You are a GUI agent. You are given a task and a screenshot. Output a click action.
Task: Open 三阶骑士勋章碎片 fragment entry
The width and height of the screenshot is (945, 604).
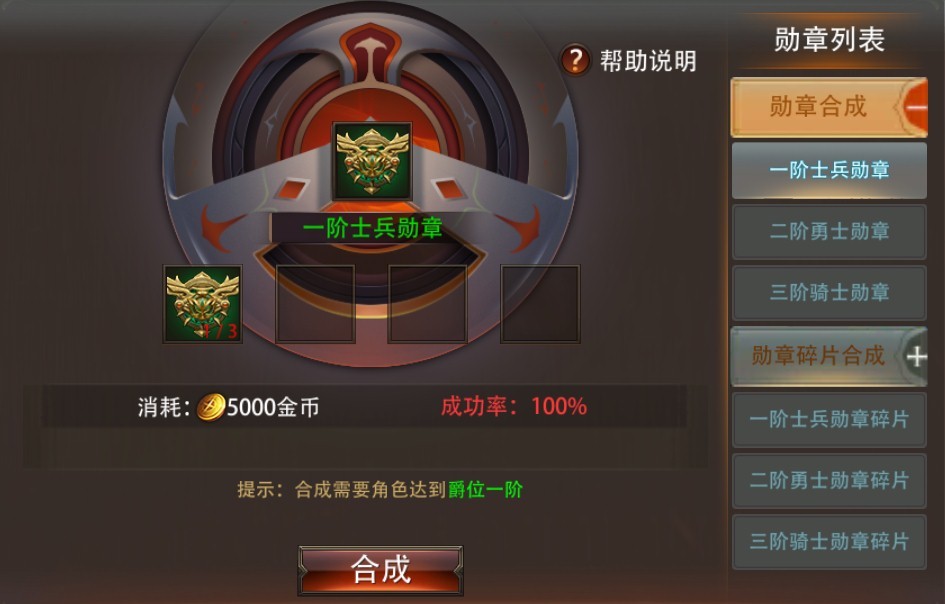tap(829, 541)
